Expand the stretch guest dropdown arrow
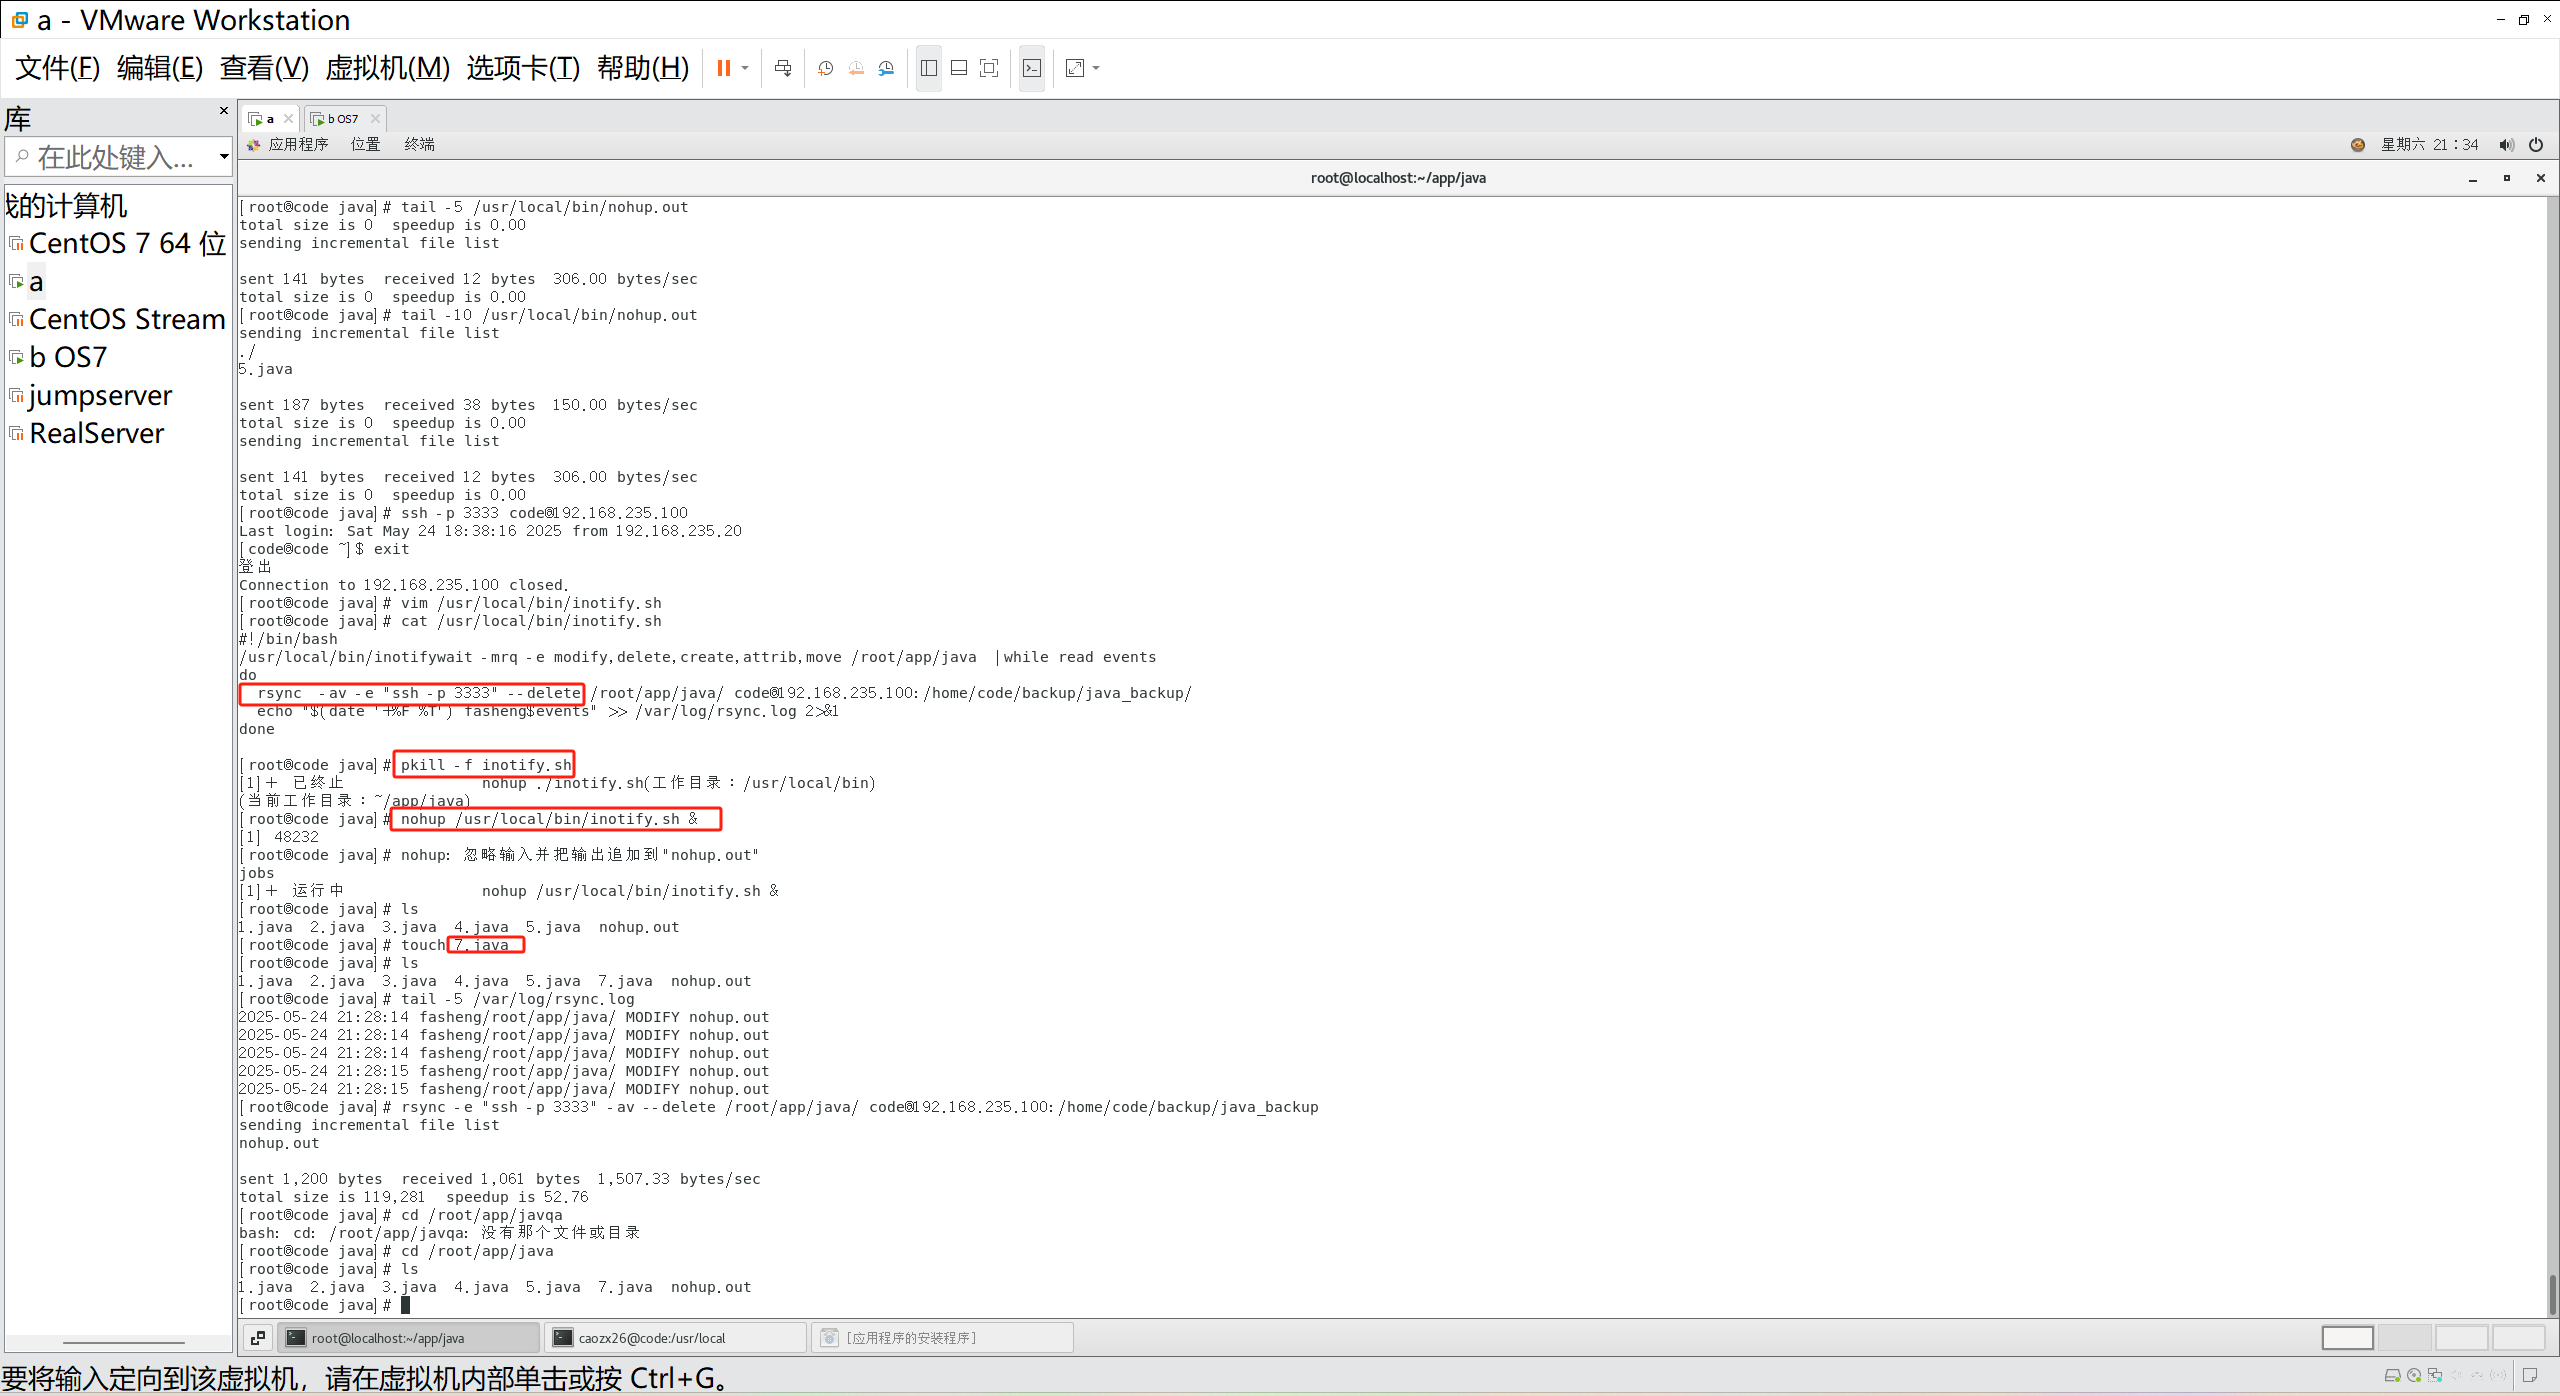This screenshot has width=2560, height=1396. (1097, 68)
